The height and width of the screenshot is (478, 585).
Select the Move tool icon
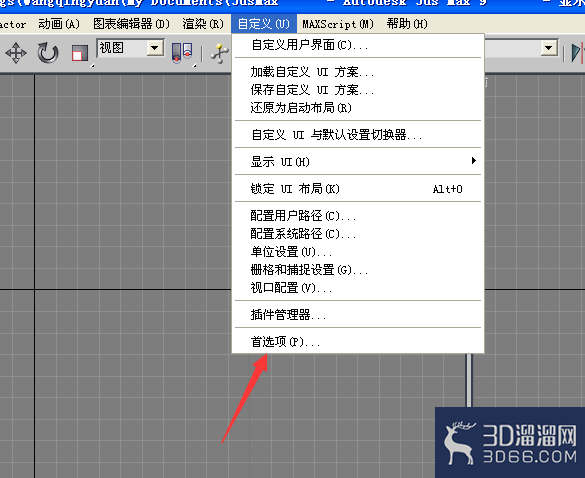tap(16, 53)
